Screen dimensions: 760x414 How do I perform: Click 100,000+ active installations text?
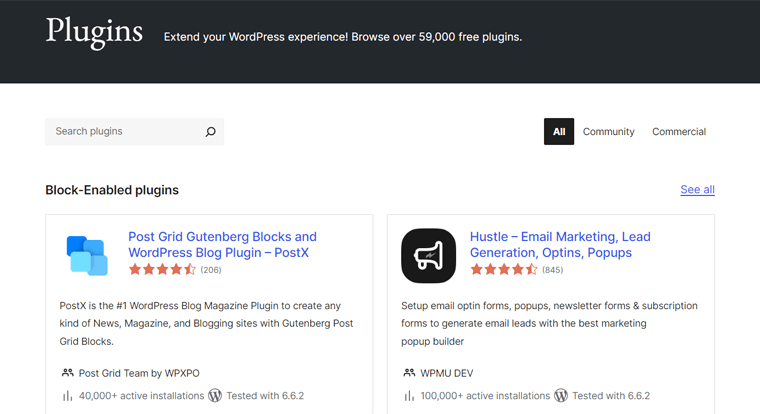pos(485,396)
